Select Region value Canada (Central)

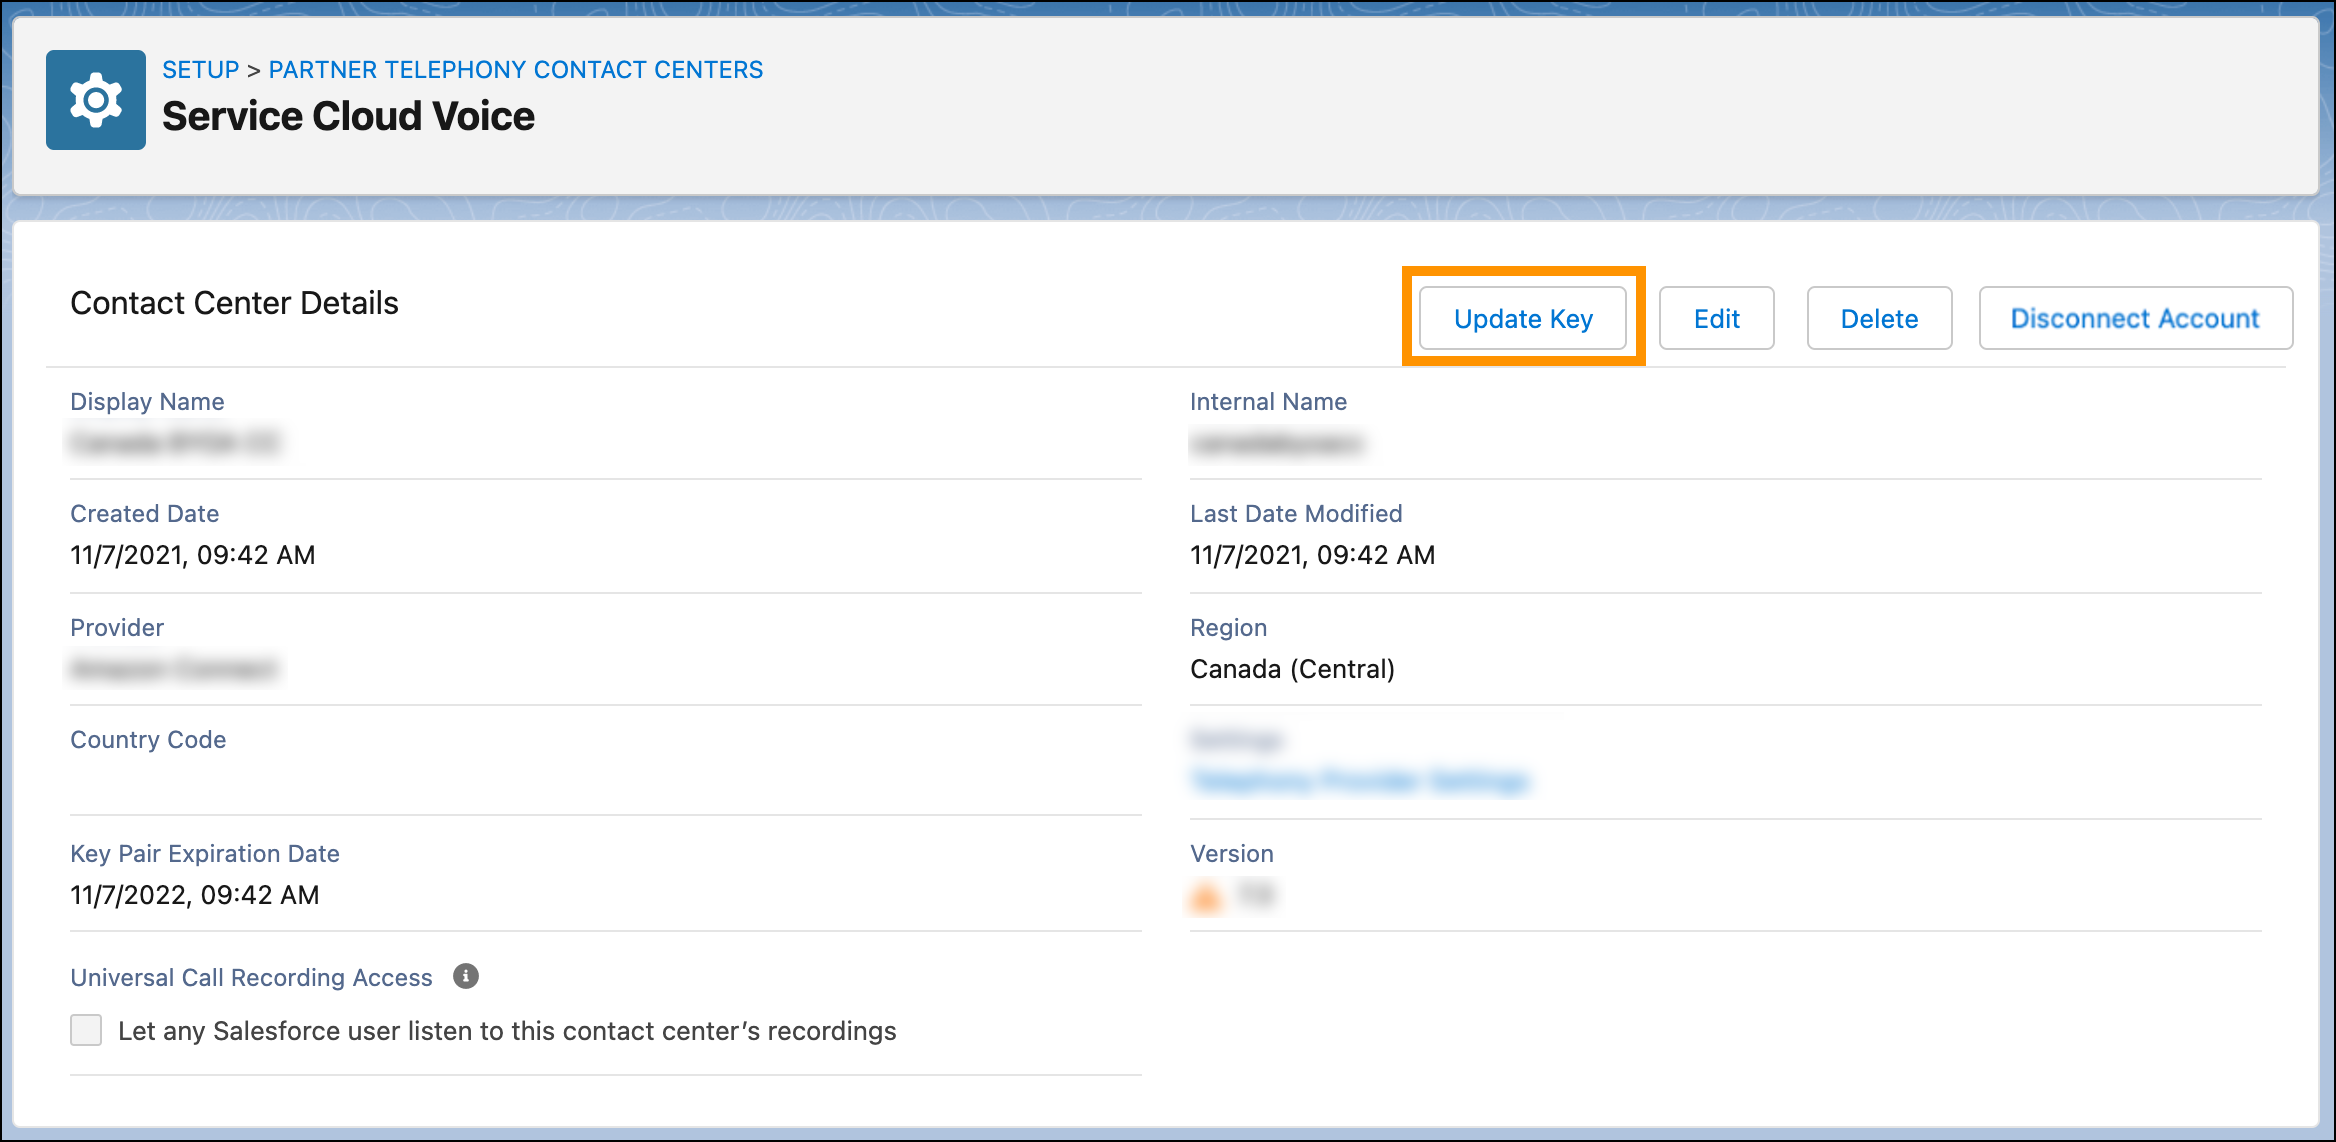coord(1292,669)
